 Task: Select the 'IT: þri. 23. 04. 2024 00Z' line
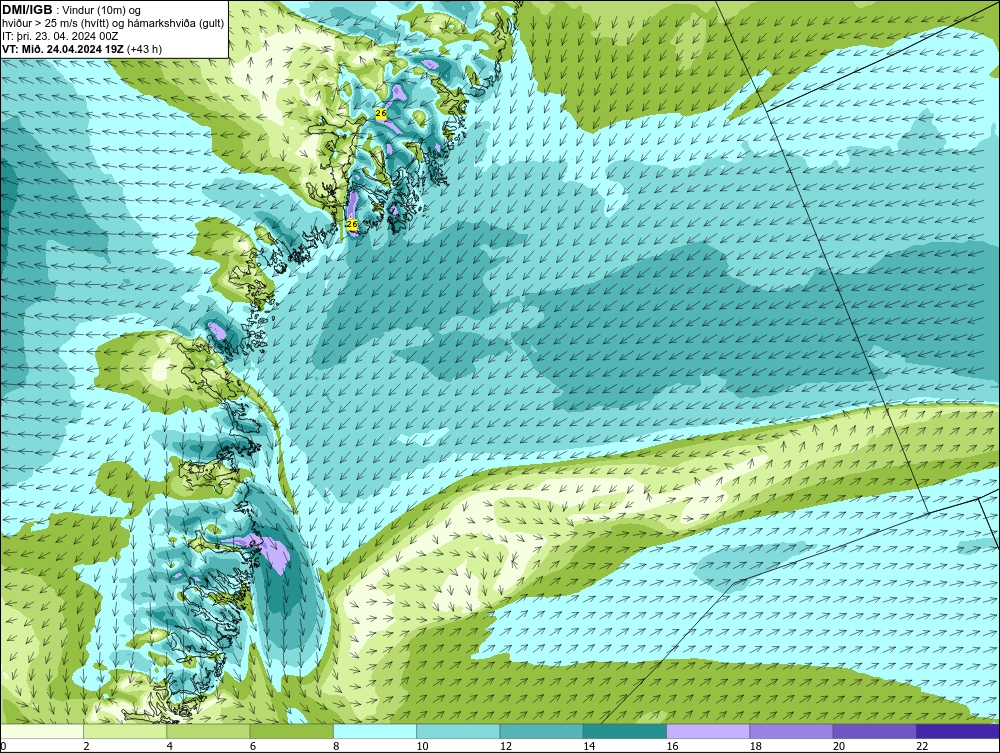coord(60,36)
